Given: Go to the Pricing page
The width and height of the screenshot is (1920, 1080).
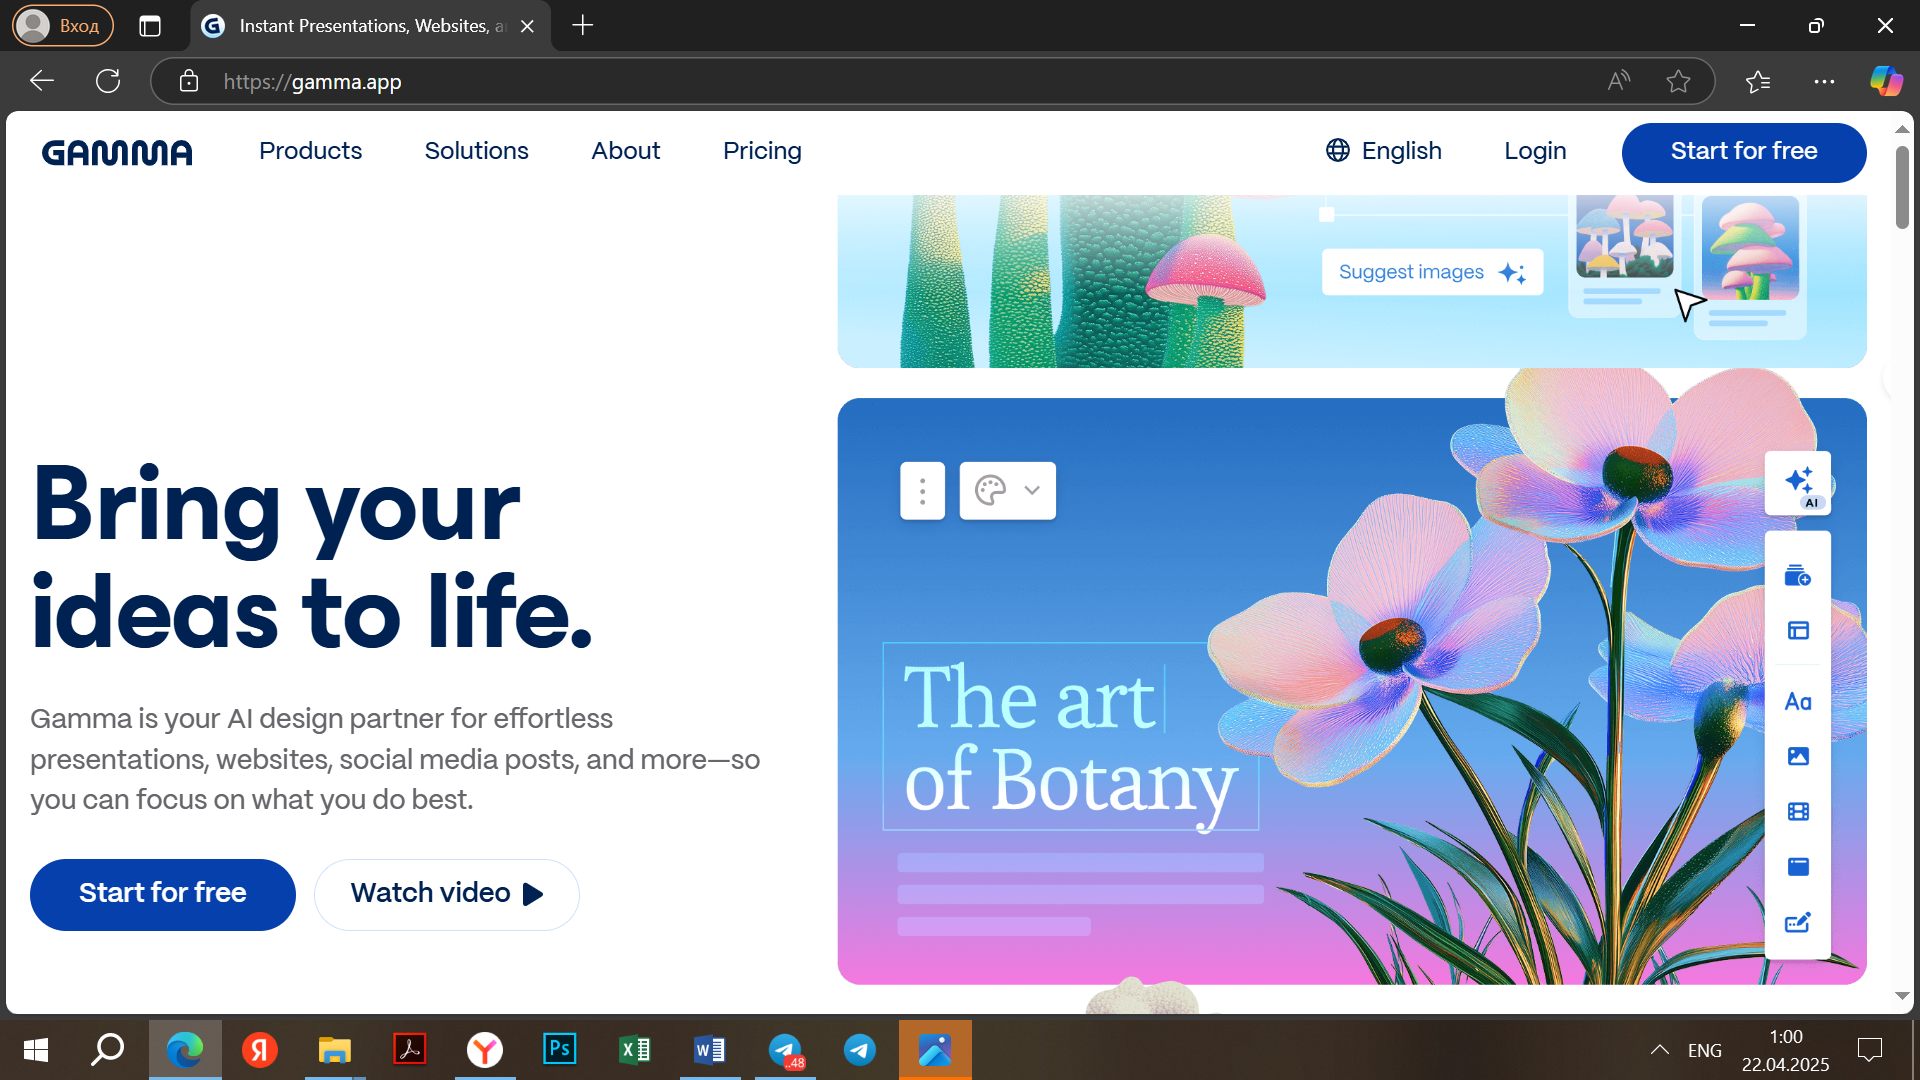Looking at the screenshot, I should click(x=762, y=151).
